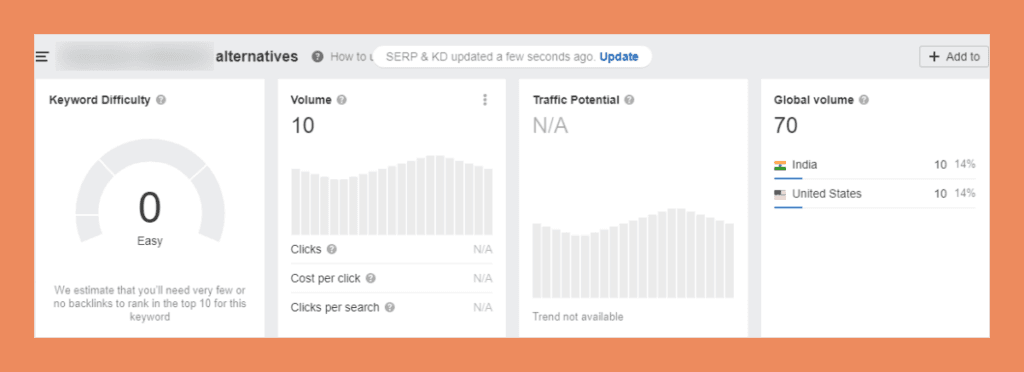The height and width of the screenshot is (372, 1024).
Task: Click the backlinks estimate description text
Action: (150, 303)
